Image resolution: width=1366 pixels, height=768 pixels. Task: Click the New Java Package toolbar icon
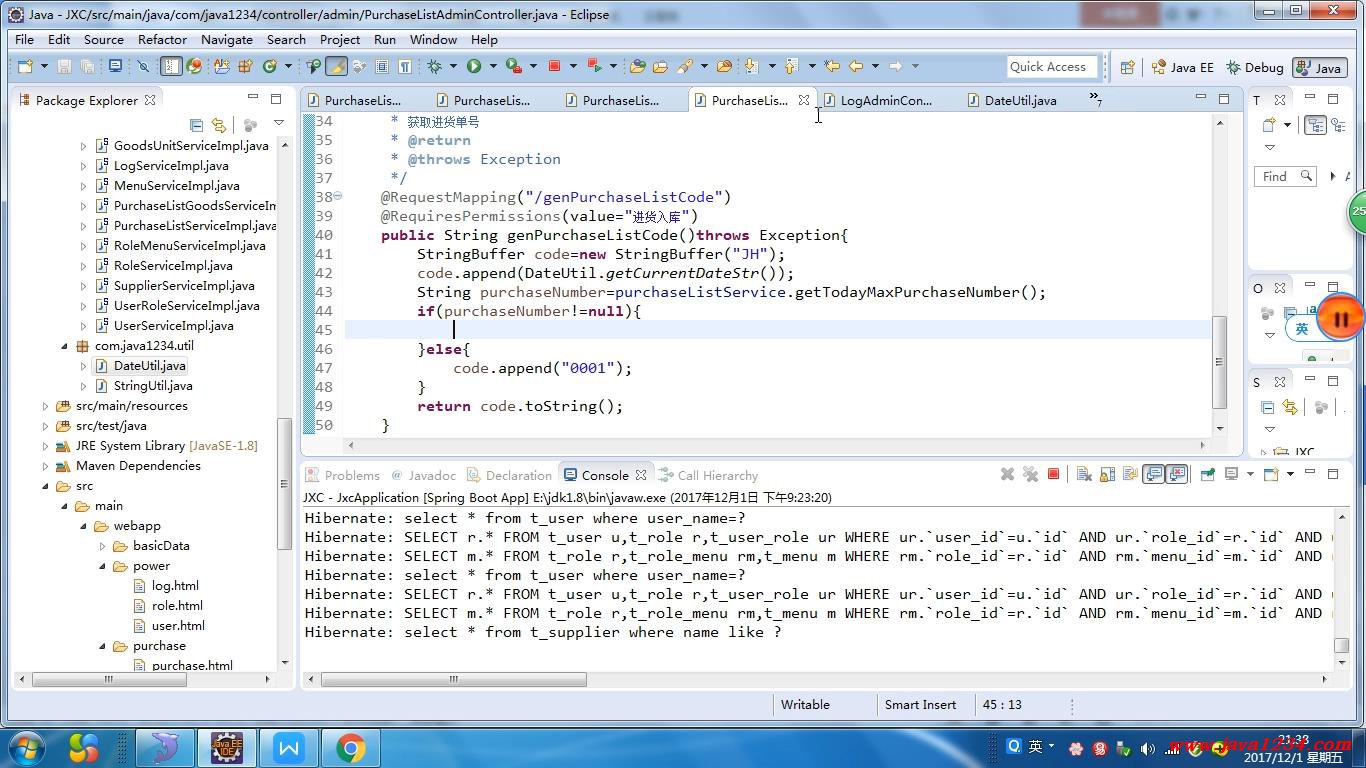click(245, 66)
